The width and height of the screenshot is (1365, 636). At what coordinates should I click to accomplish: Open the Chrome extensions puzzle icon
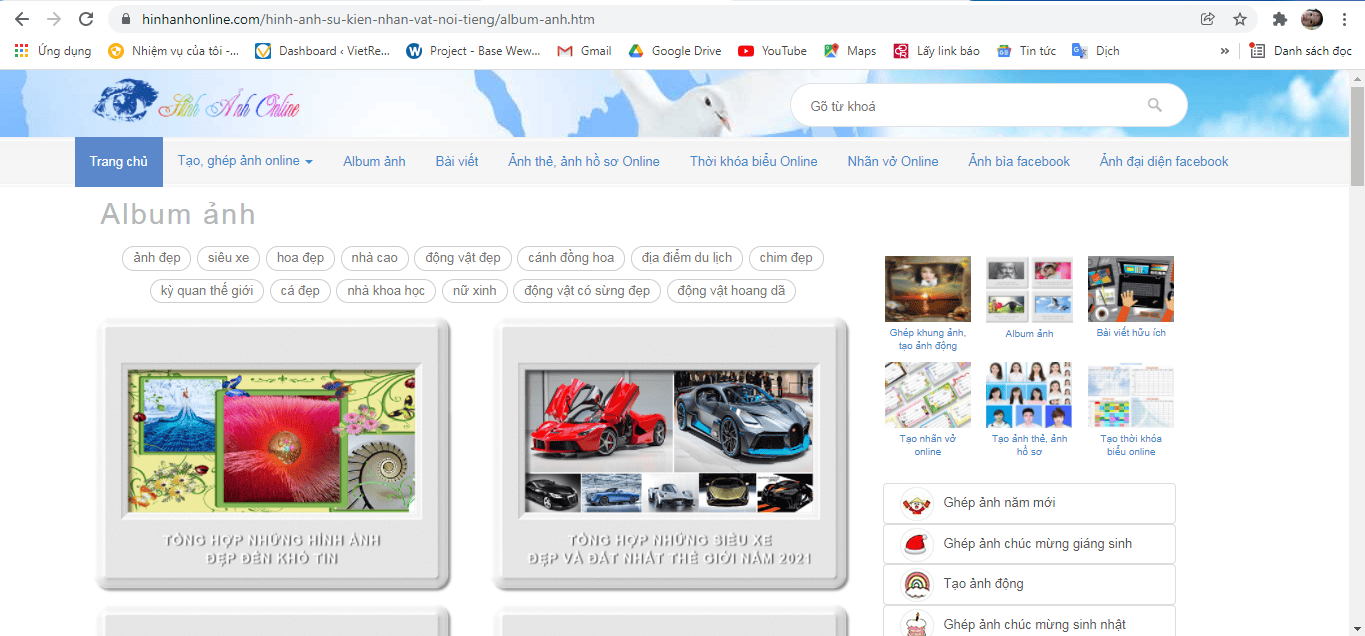pyautogui.click(x=1279, y=19)
